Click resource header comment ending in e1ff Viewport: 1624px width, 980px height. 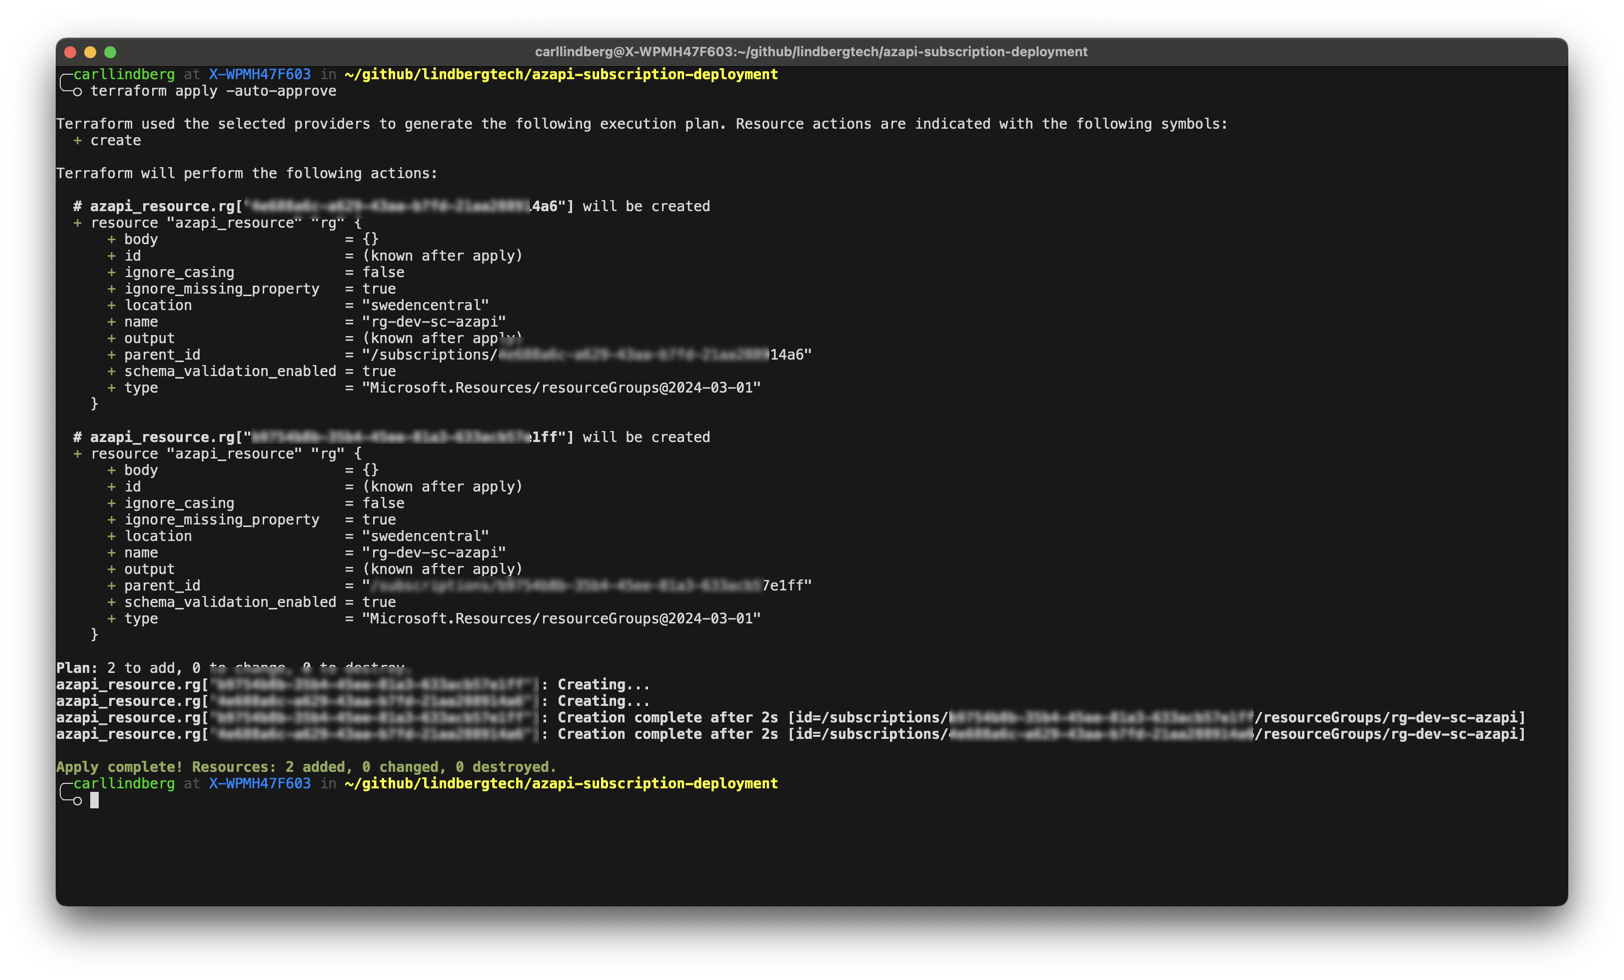[x=391, y=437]
